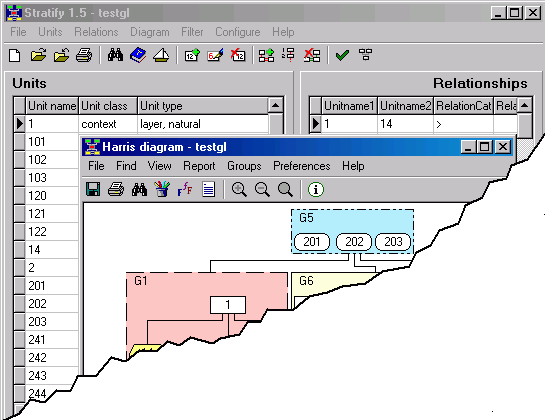
Task: Open the Filter menu
Action: point(192,32)
